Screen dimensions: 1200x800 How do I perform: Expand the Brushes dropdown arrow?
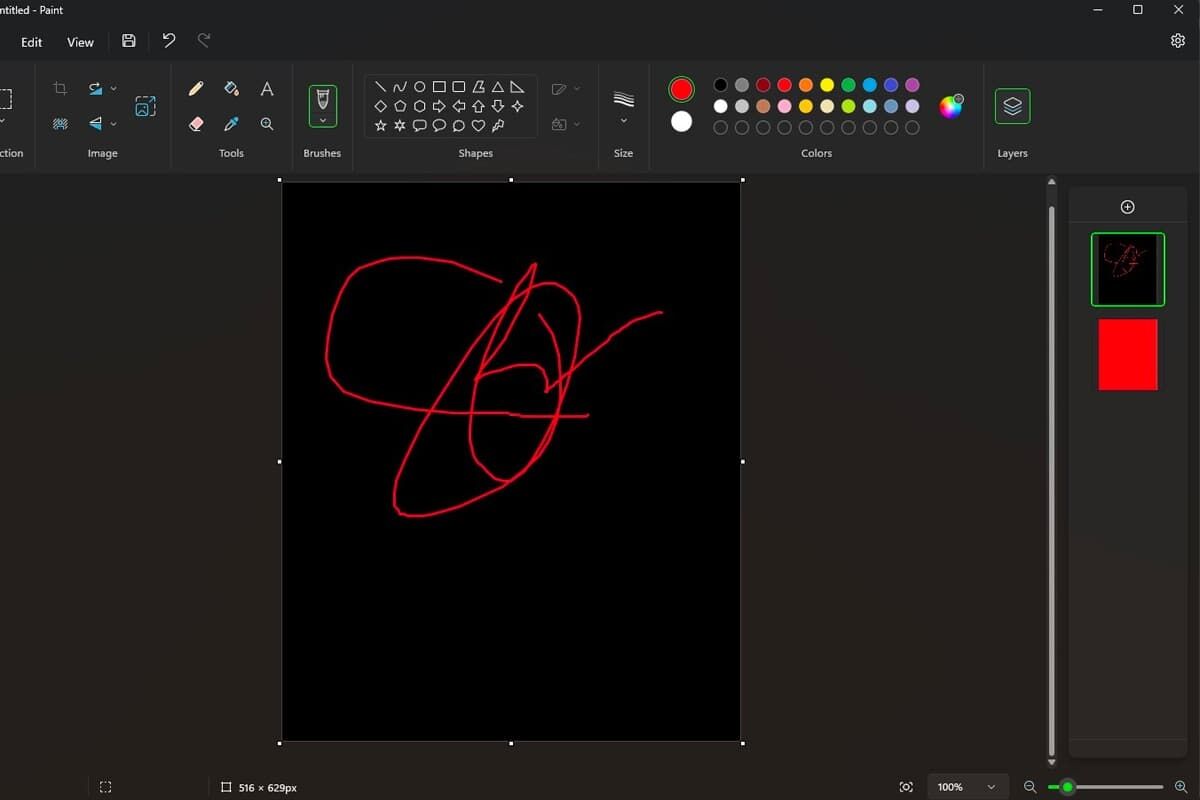tap(322, 120)
